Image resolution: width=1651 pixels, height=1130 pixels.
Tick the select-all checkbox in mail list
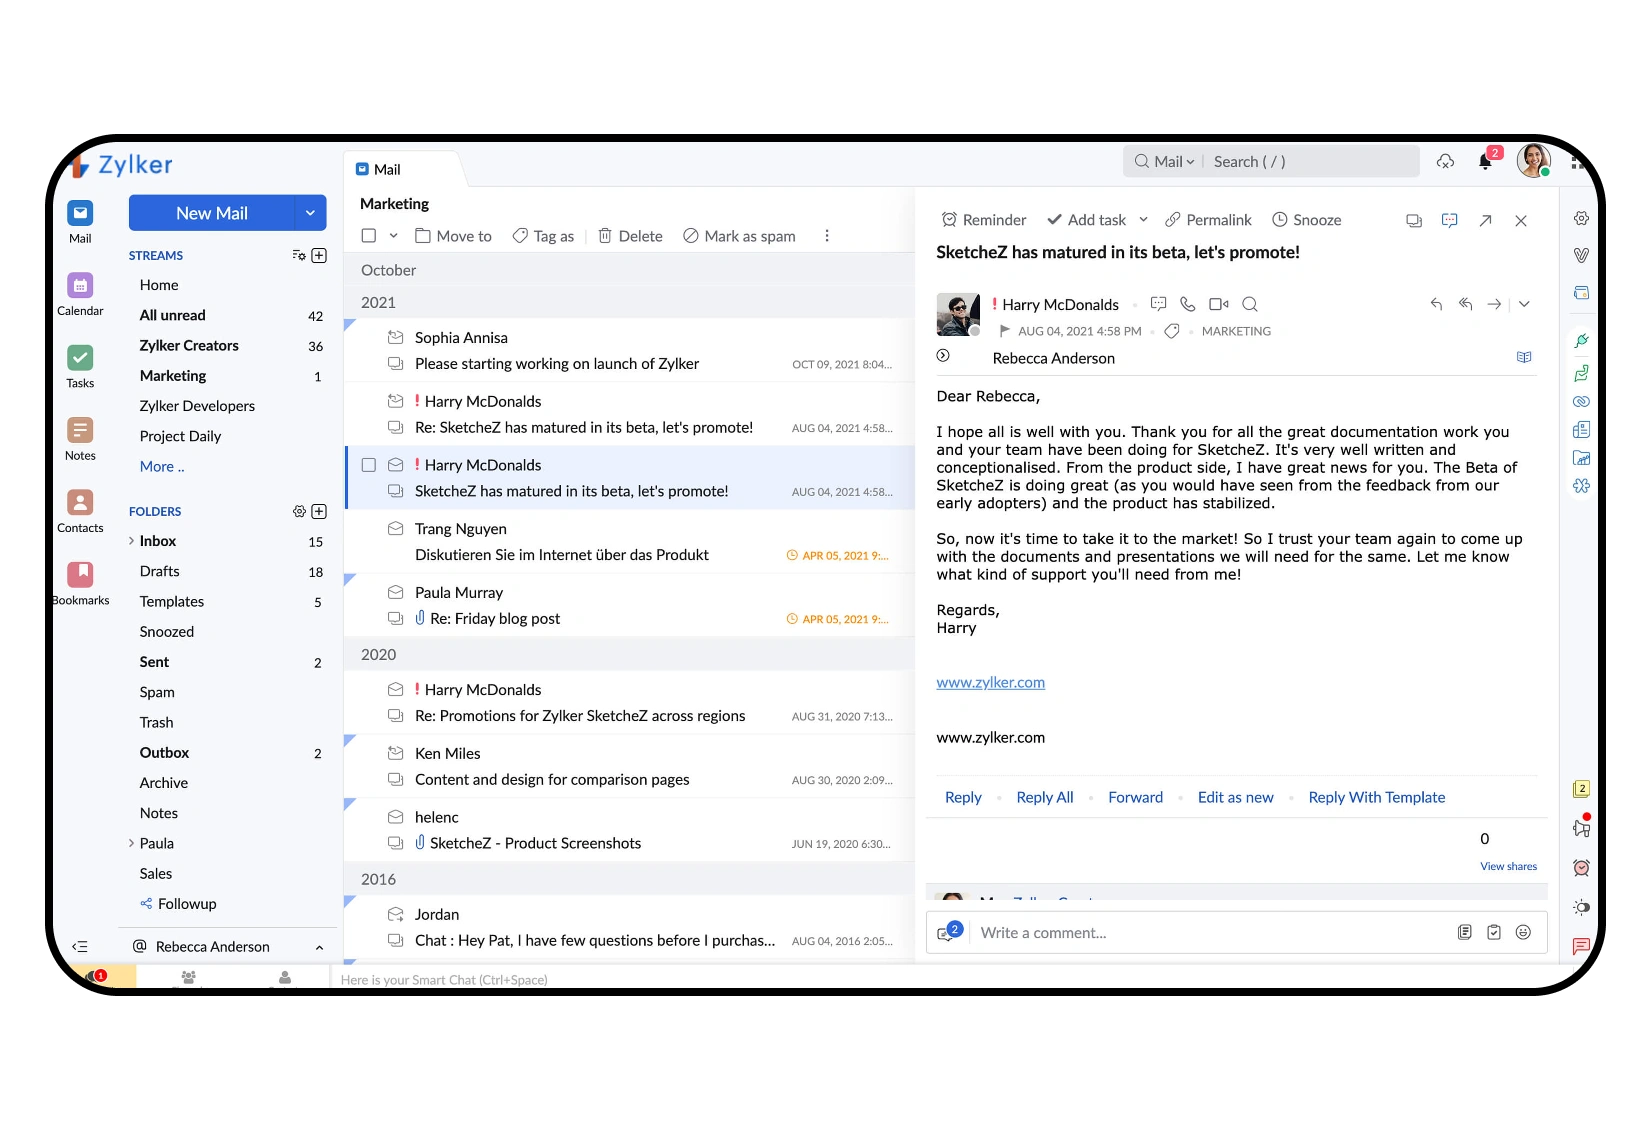click(x=369, y=236)
